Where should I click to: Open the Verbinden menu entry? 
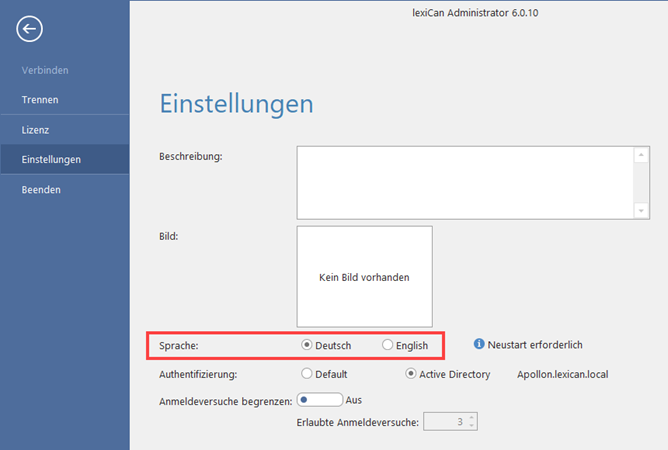(45, 70)
